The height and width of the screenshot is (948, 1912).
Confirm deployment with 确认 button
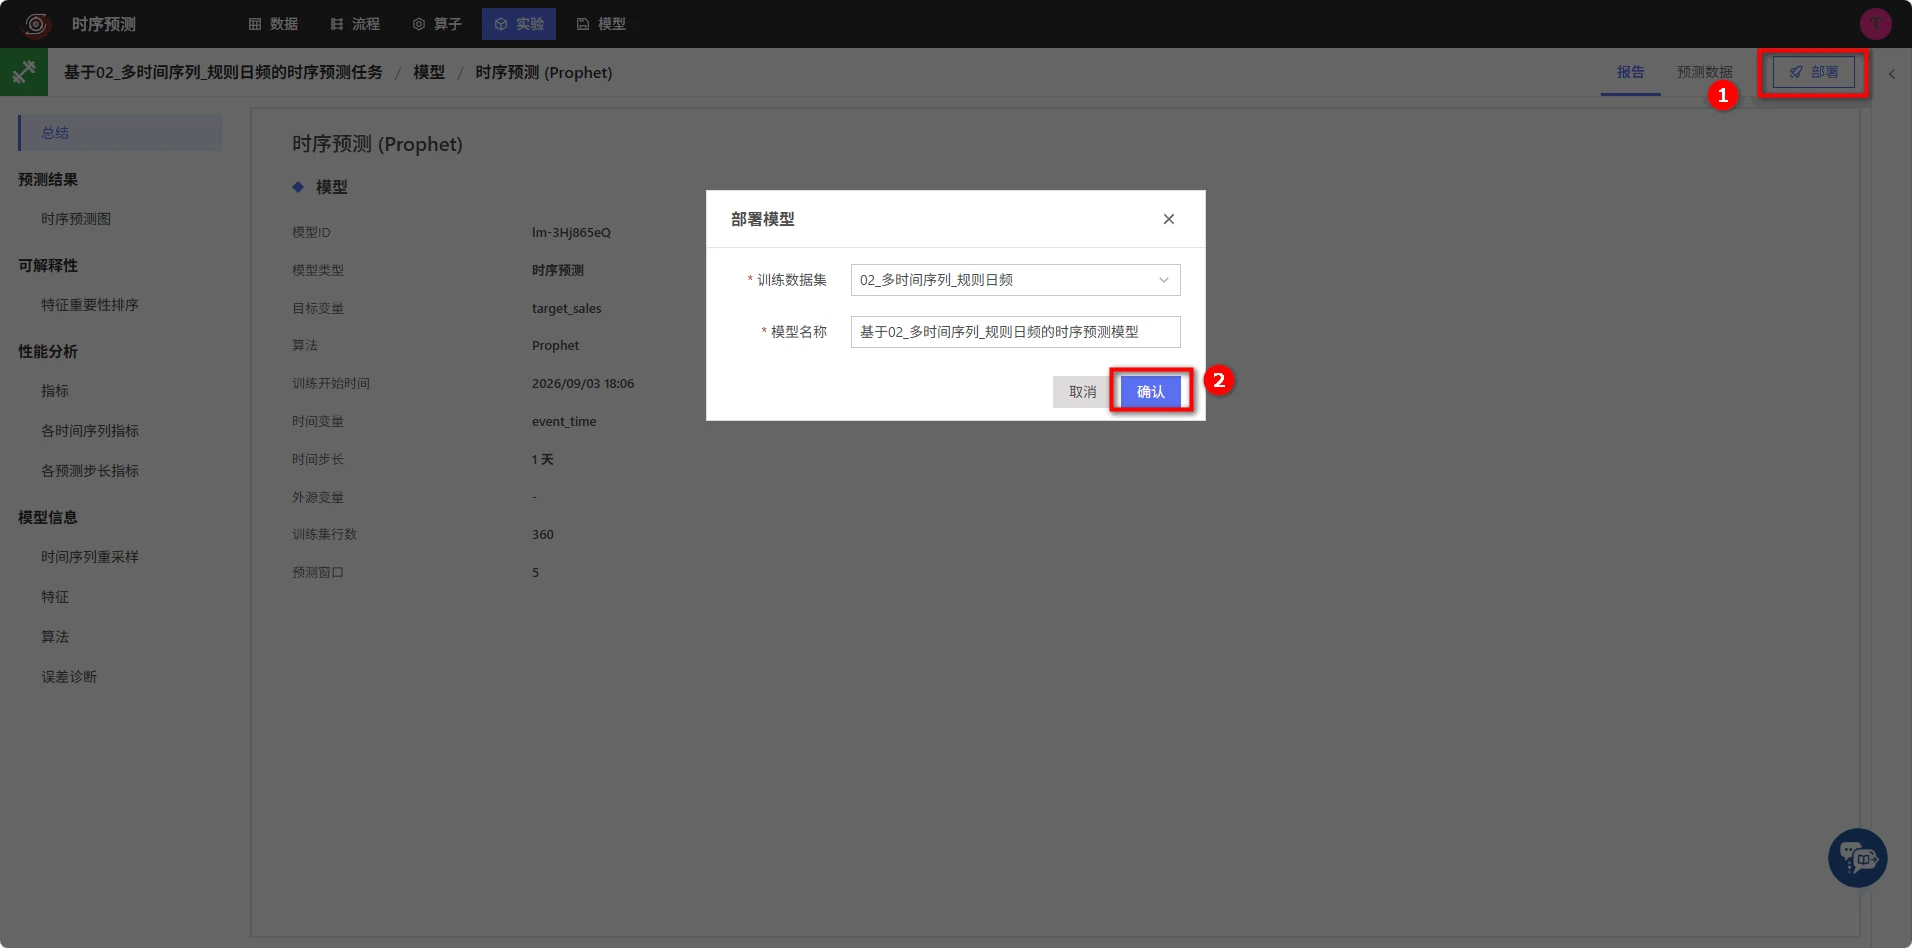click(x=1151, y=392)
